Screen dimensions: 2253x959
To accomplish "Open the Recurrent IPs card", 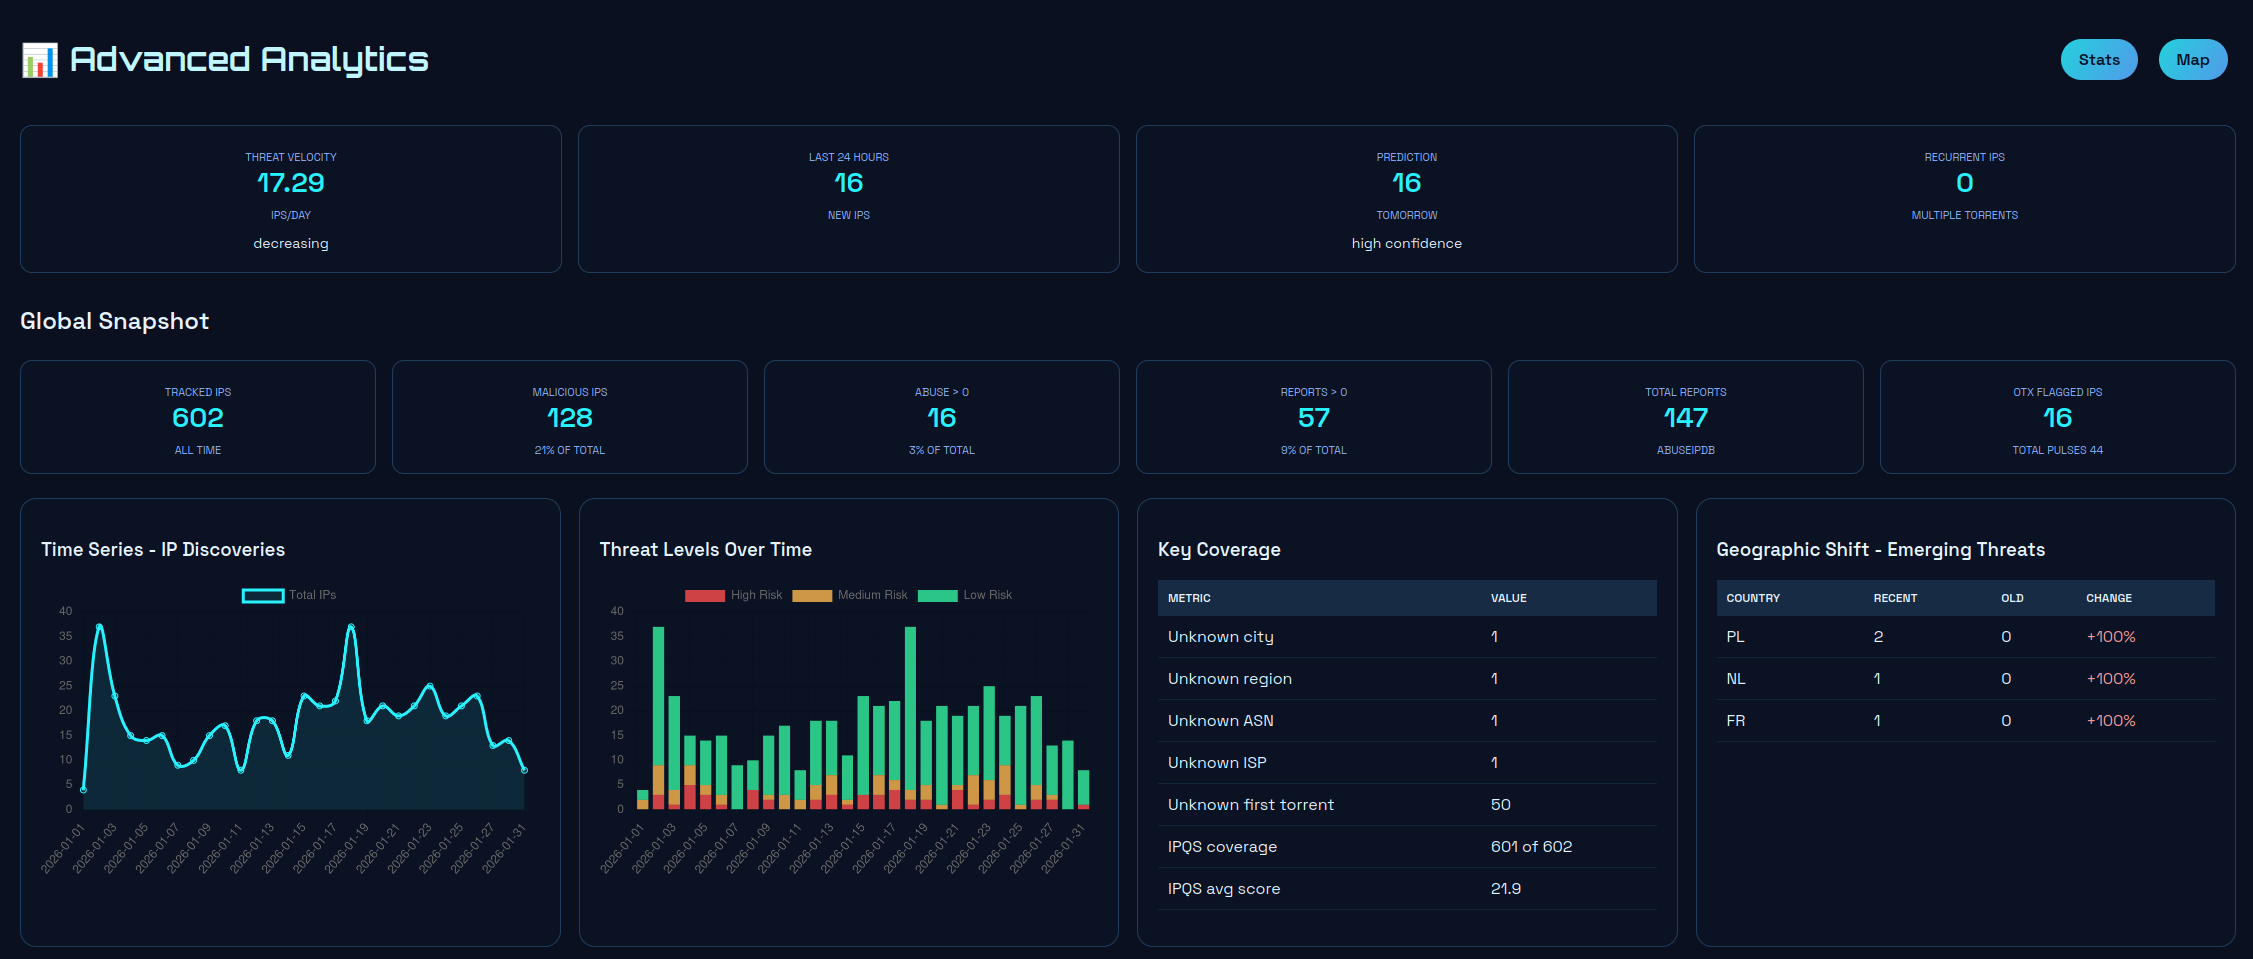I will [x=1964, y=199].
